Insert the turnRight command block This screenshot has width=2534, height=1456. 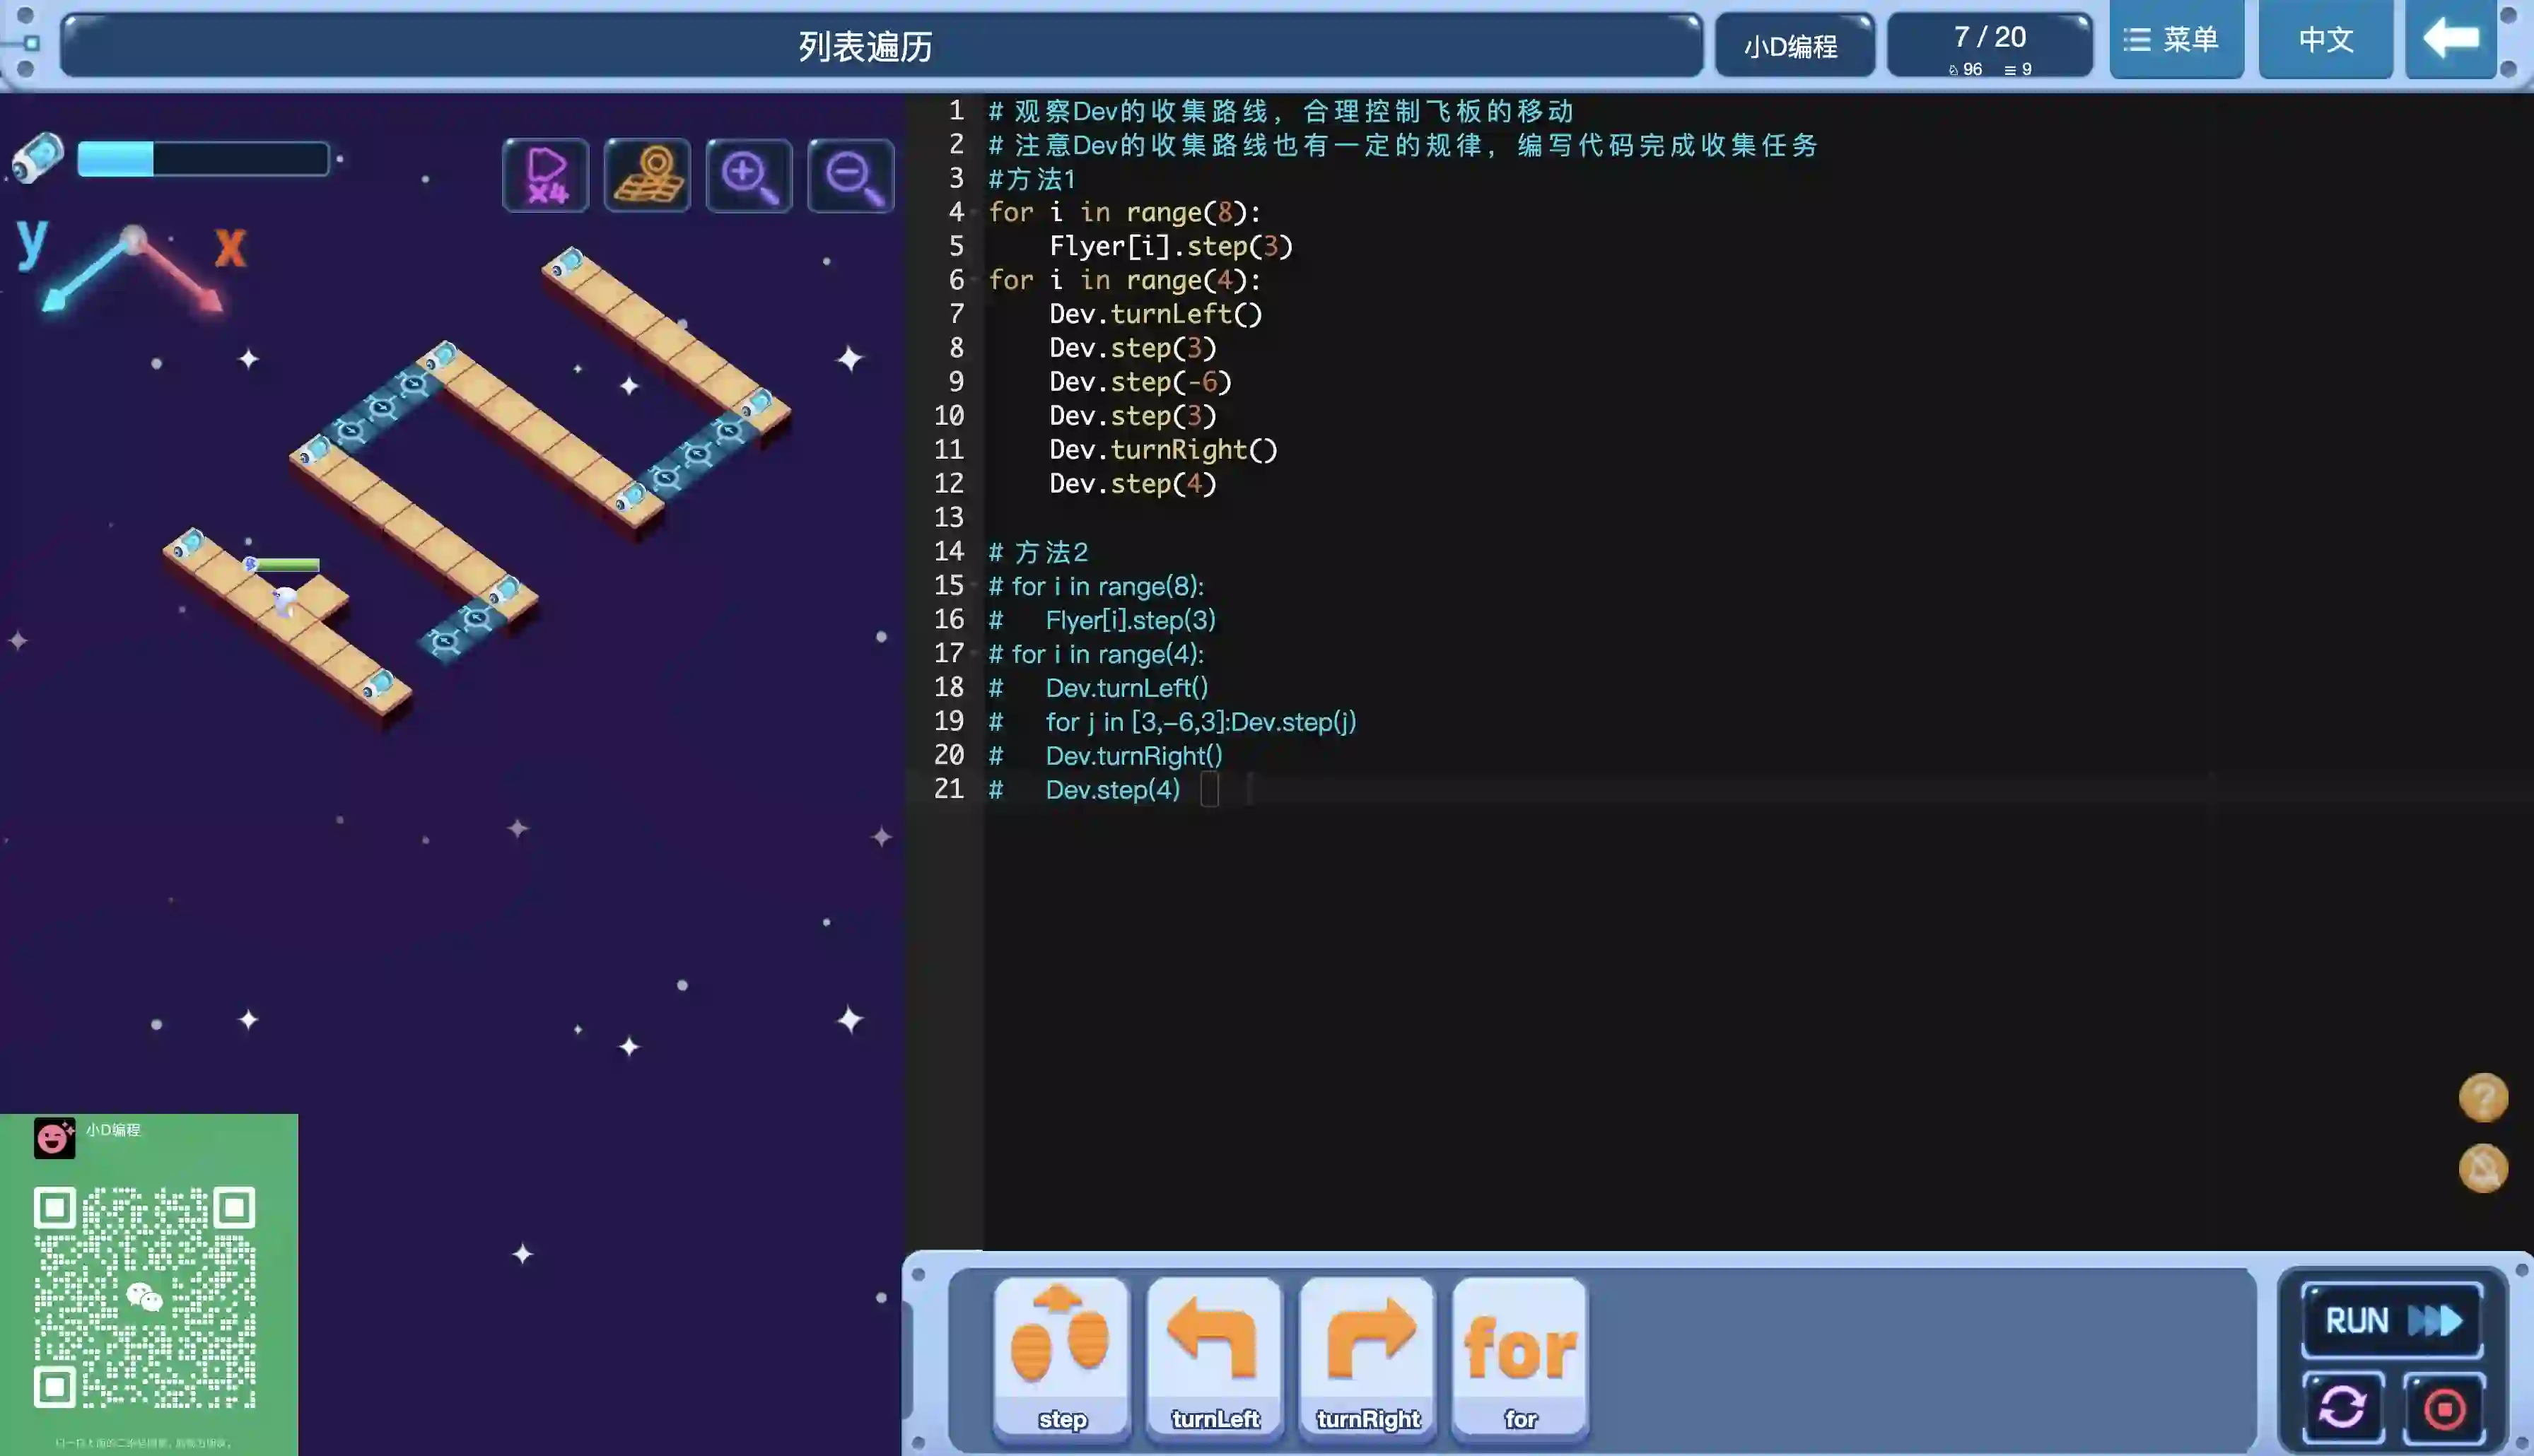[x=1367, y=1357]
